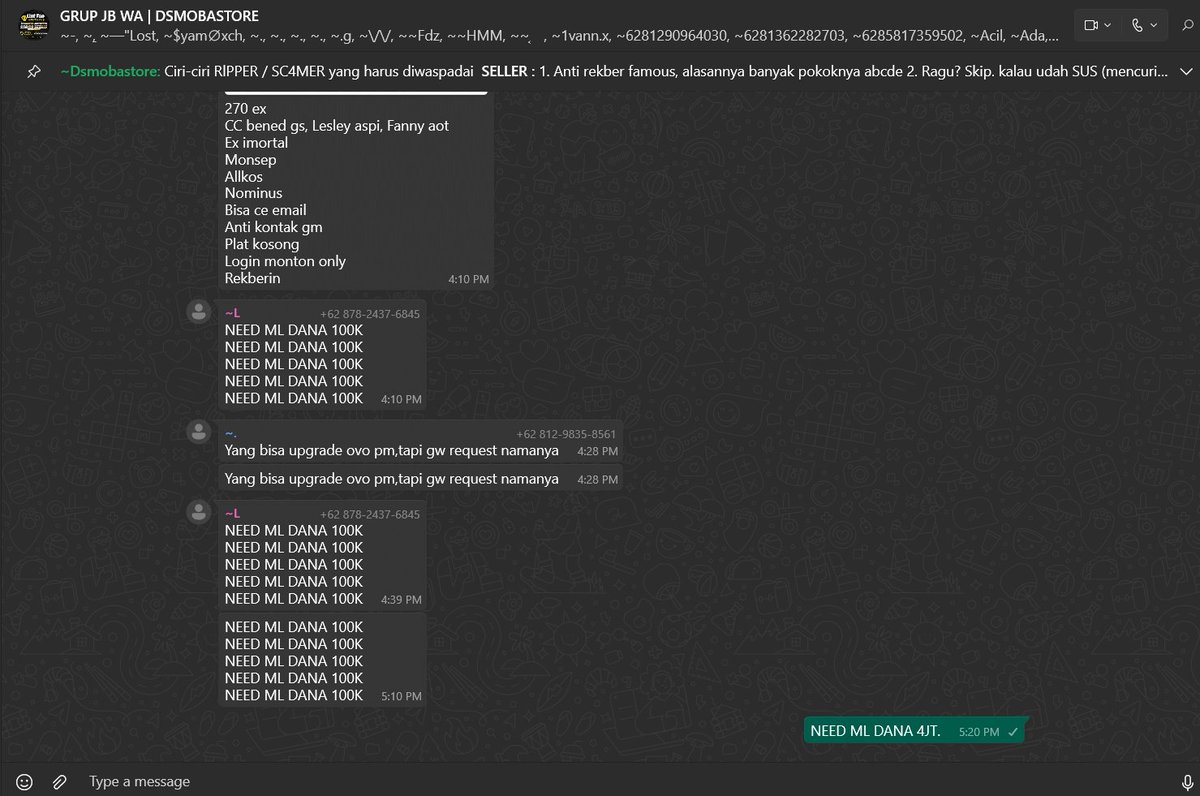Focus the Type a message field
The width and height of the screenshot is (1200, 796).
pos(620,781)
